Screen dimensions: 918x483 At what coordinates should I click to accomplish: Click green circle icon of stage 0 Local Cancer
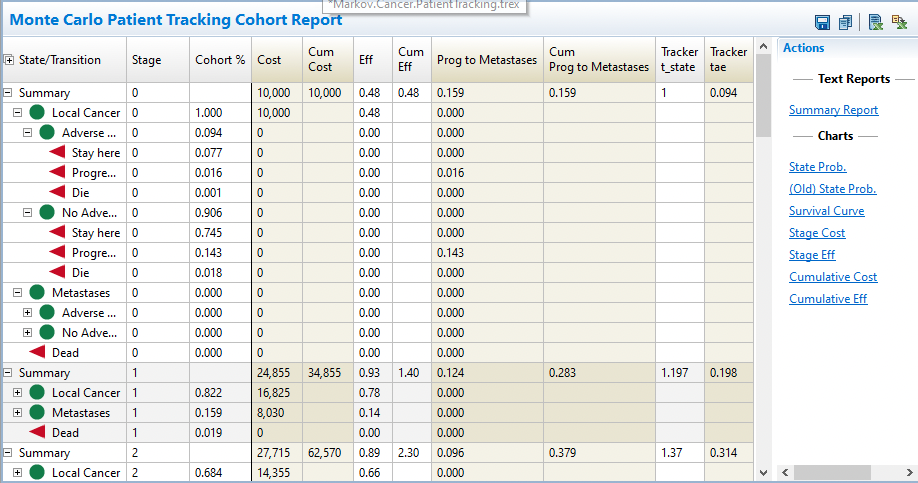point(37,113)
